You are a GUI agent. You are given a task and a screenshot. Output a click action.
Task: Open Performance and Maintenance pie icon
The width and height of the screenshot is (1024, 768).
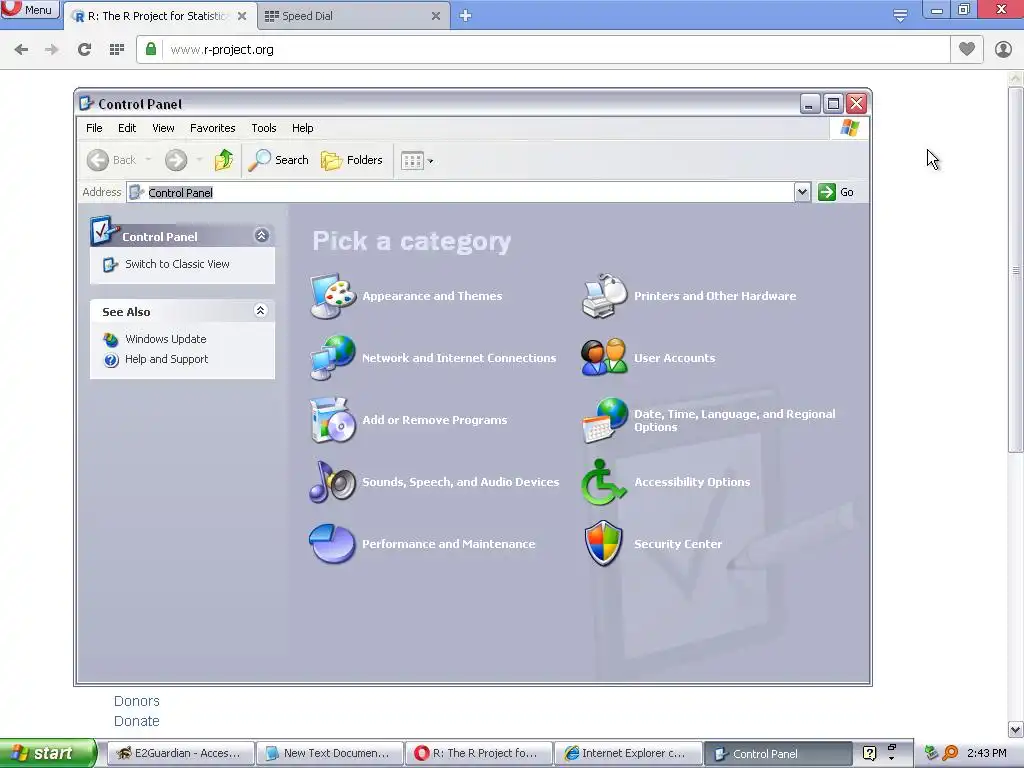tap(332, 543)
